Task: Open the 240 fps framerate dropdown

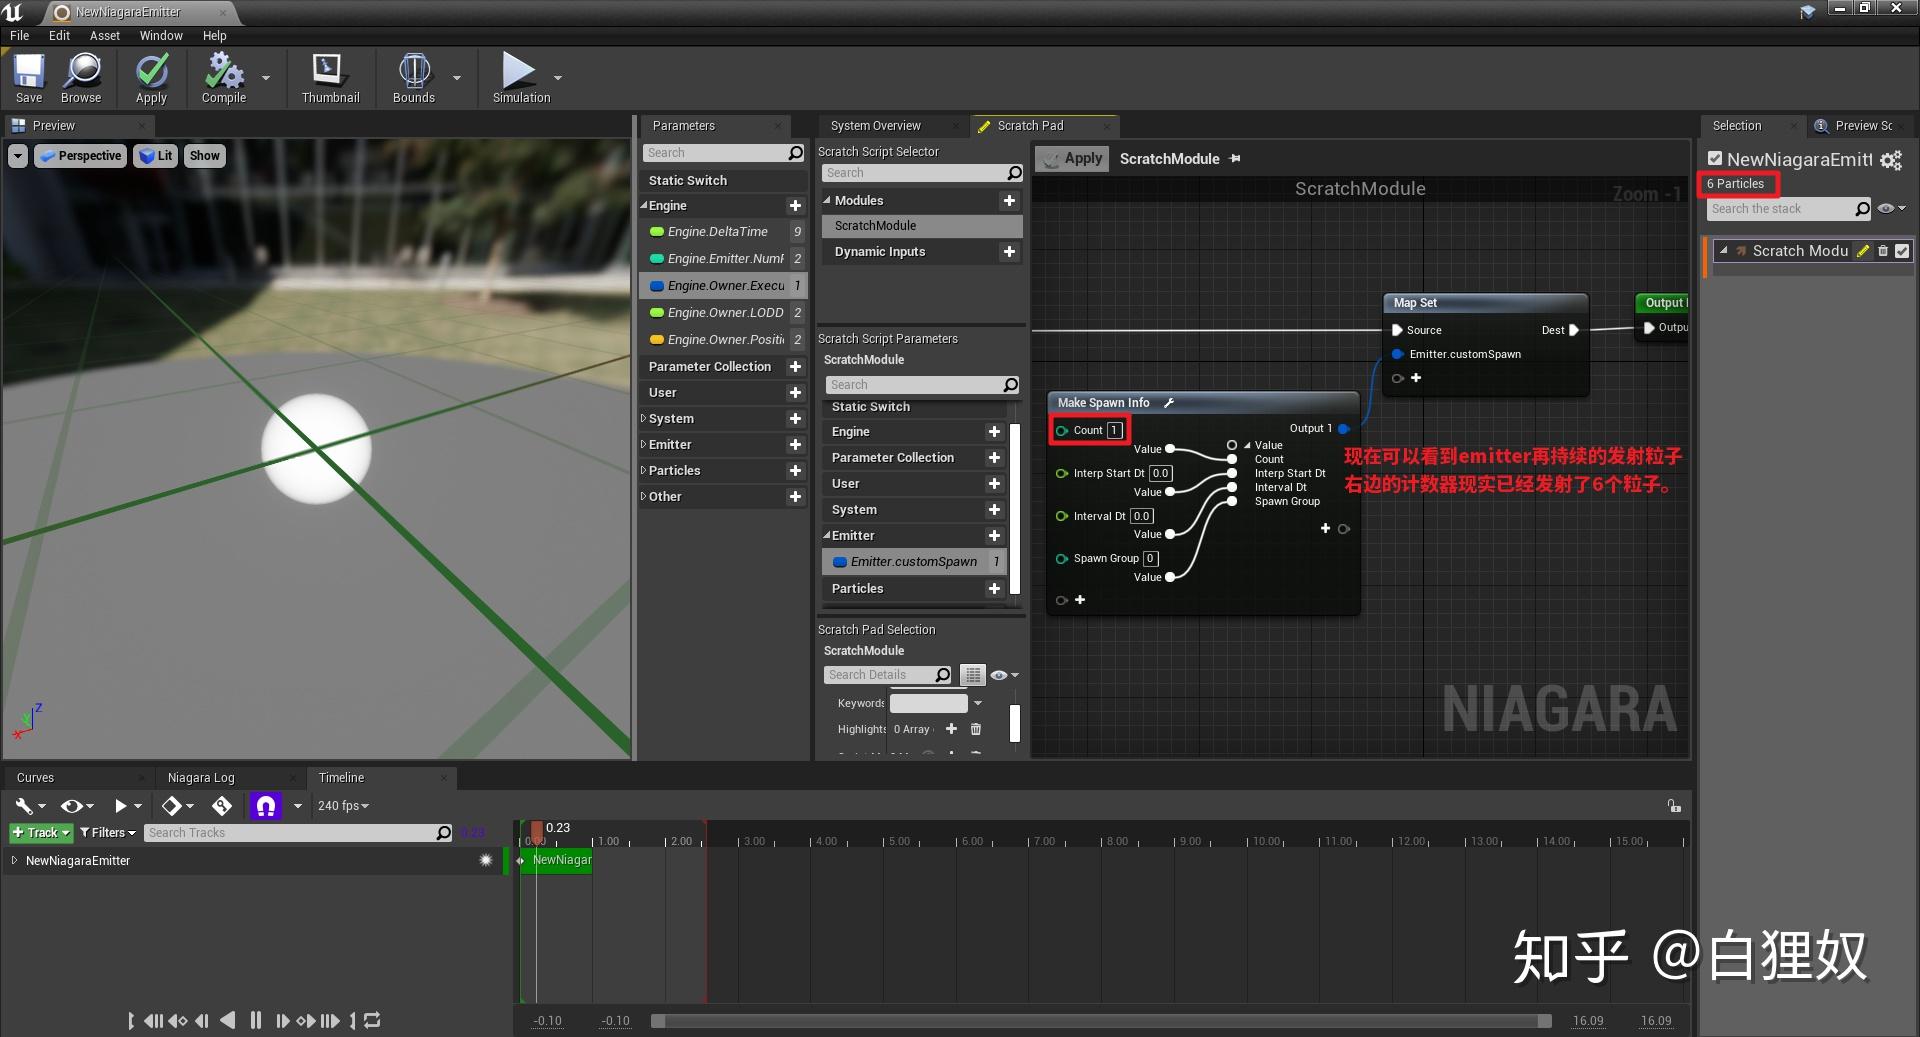Action: tap(342, 805)
